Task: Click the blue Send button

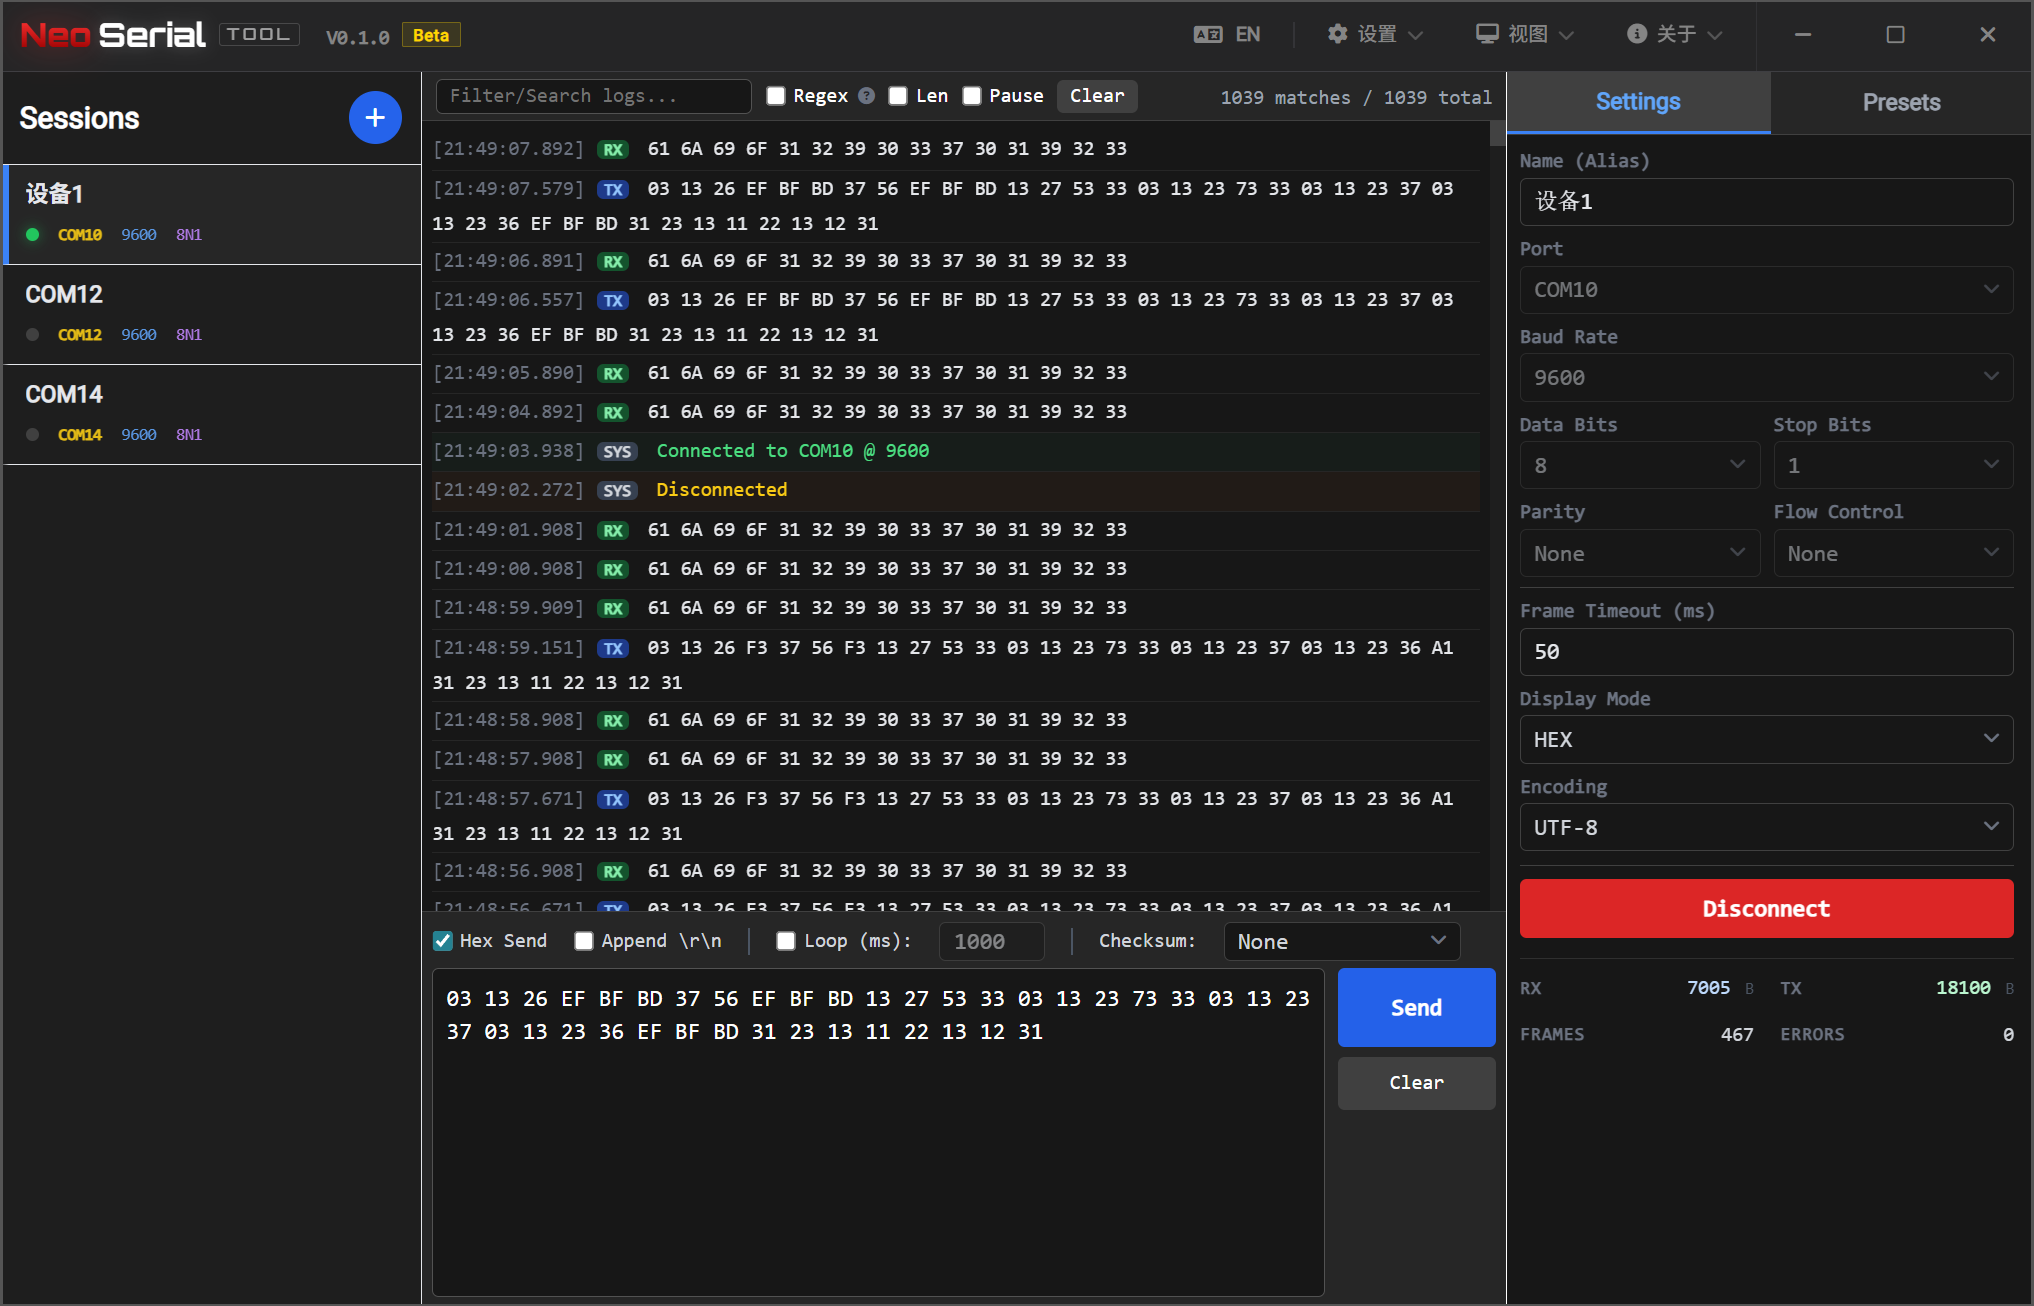Action: [1416, 1007]
